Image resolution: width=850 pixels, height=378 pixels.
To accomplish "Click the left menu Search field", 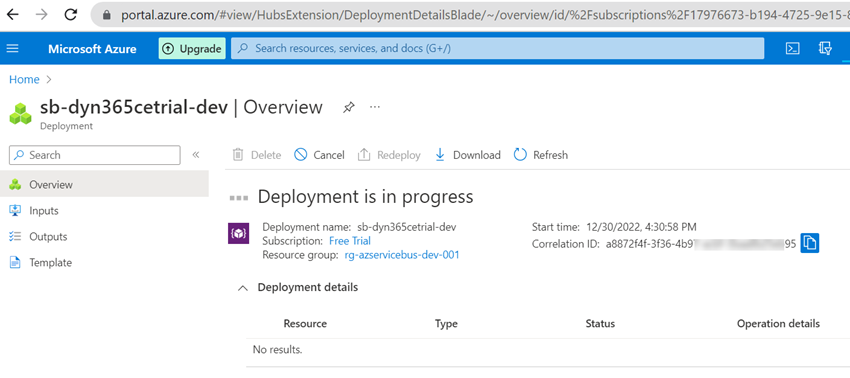I will pyautogui.click(x=95, y=155).
